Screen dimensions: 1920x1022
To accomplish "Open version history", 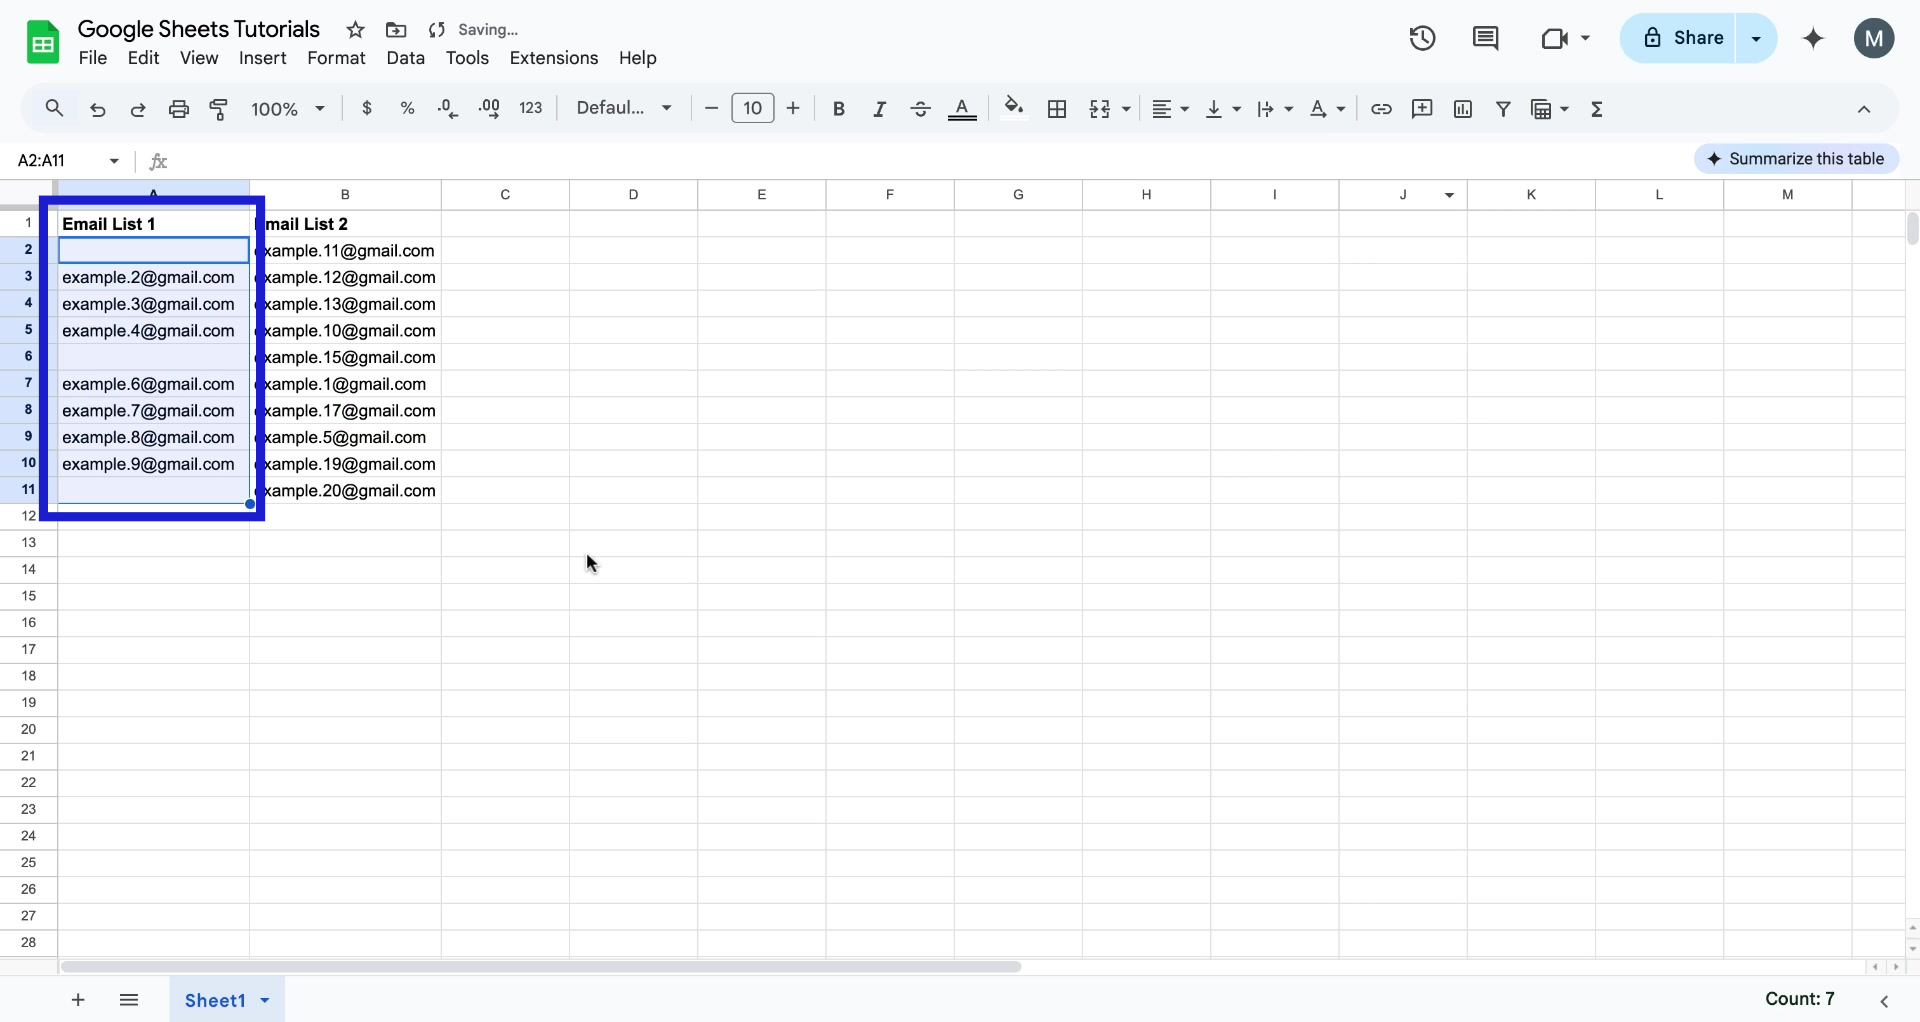I will pos(1422,38).
